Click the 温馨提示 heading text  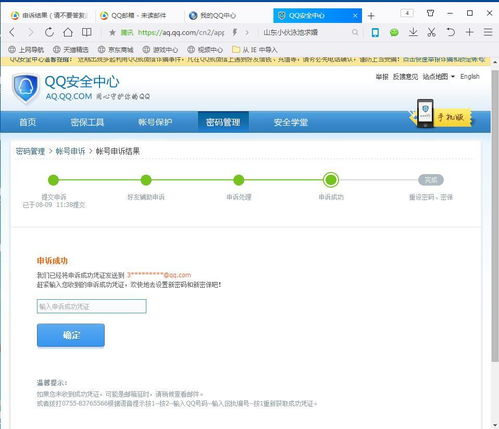pos(52,382)
